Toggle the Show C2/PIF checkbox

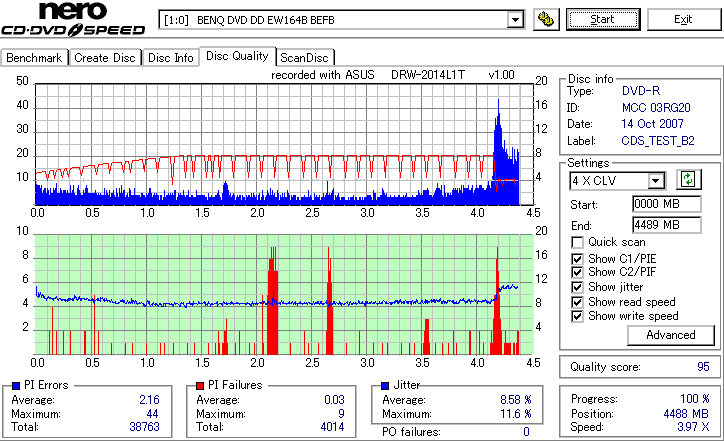point(577,272)
